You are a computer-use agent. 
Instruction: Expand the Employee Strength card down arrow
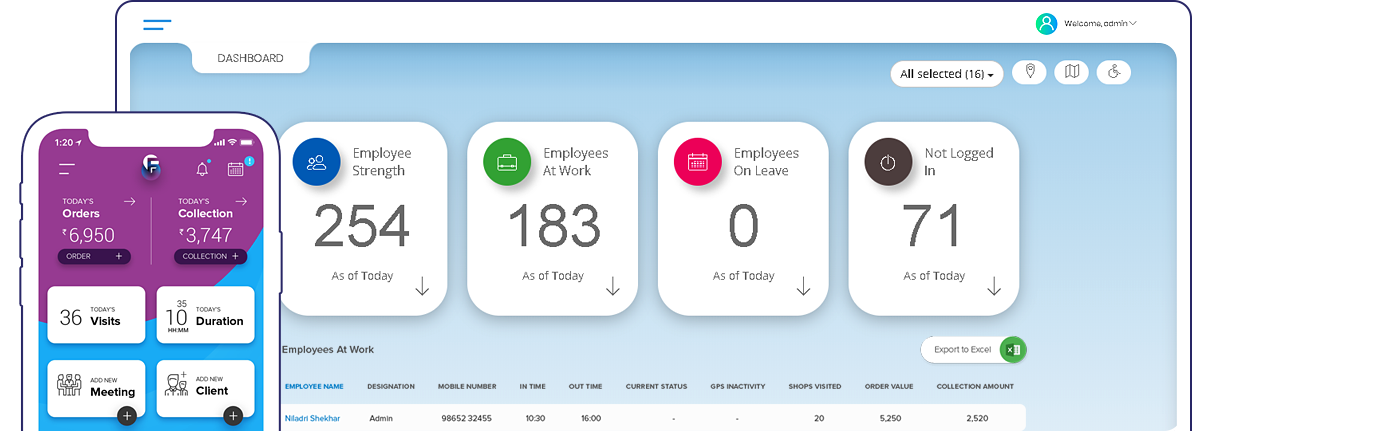422,288
